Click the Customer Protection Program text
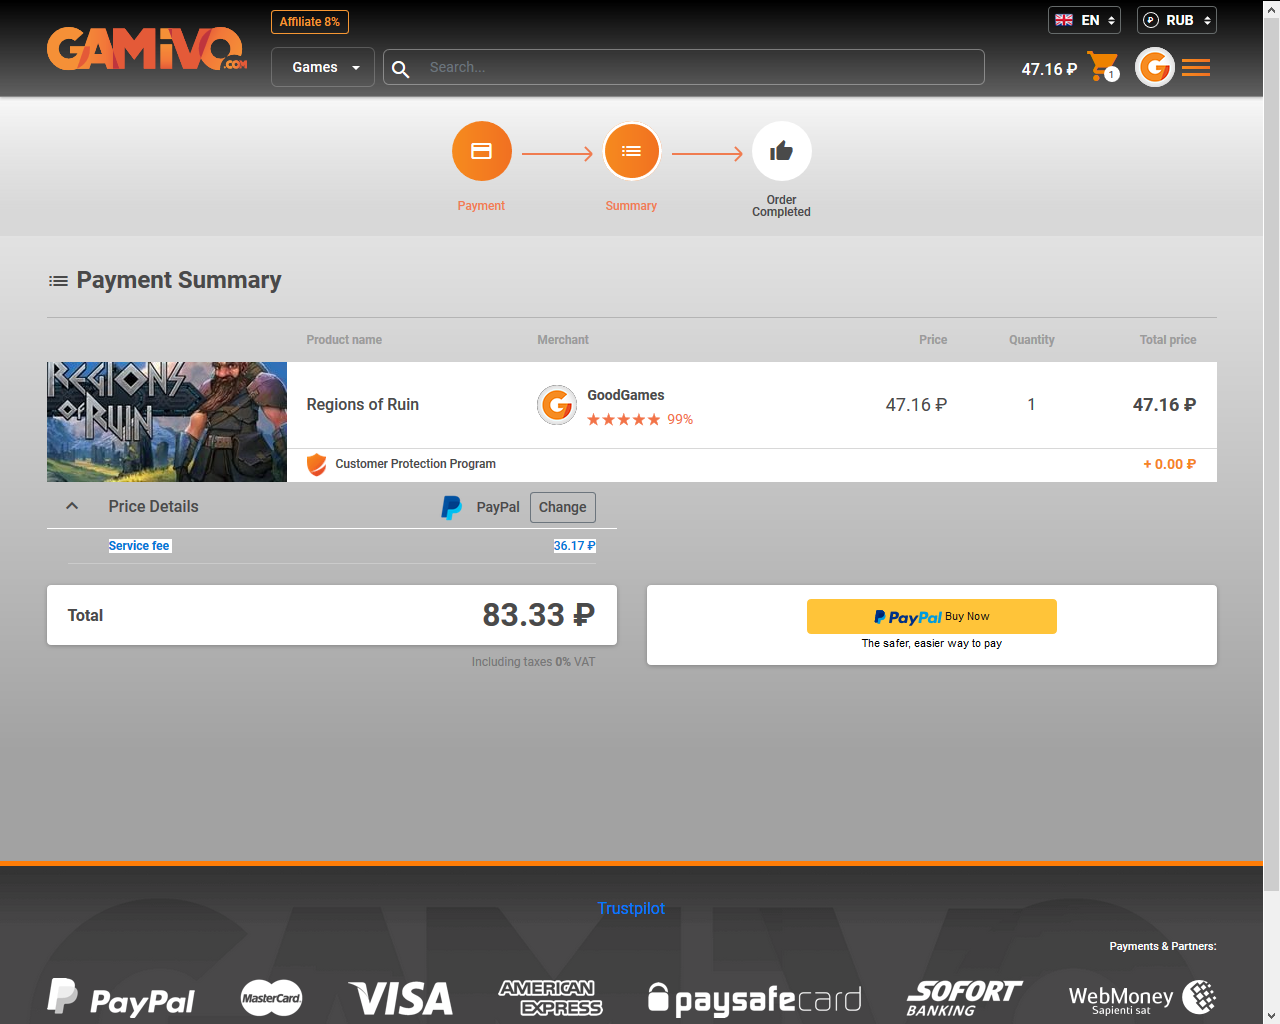The image size is (1280, 1024). tap(416, 464)
